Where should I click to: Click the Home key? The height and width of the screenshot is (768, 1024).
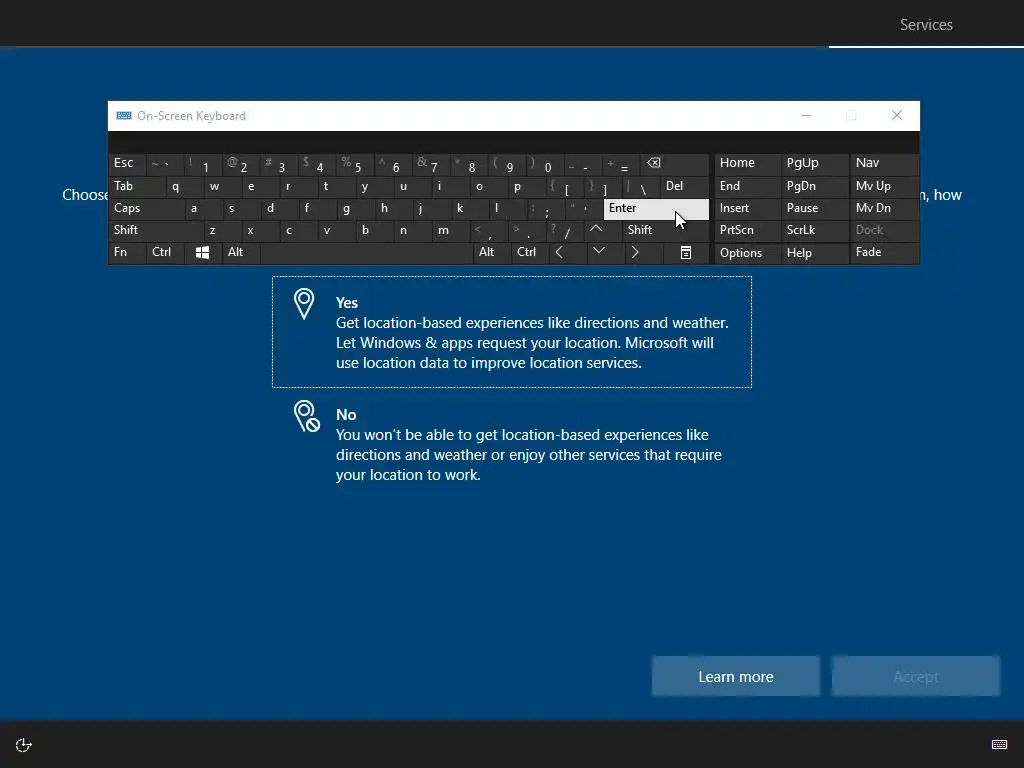(x=747, y=164)
